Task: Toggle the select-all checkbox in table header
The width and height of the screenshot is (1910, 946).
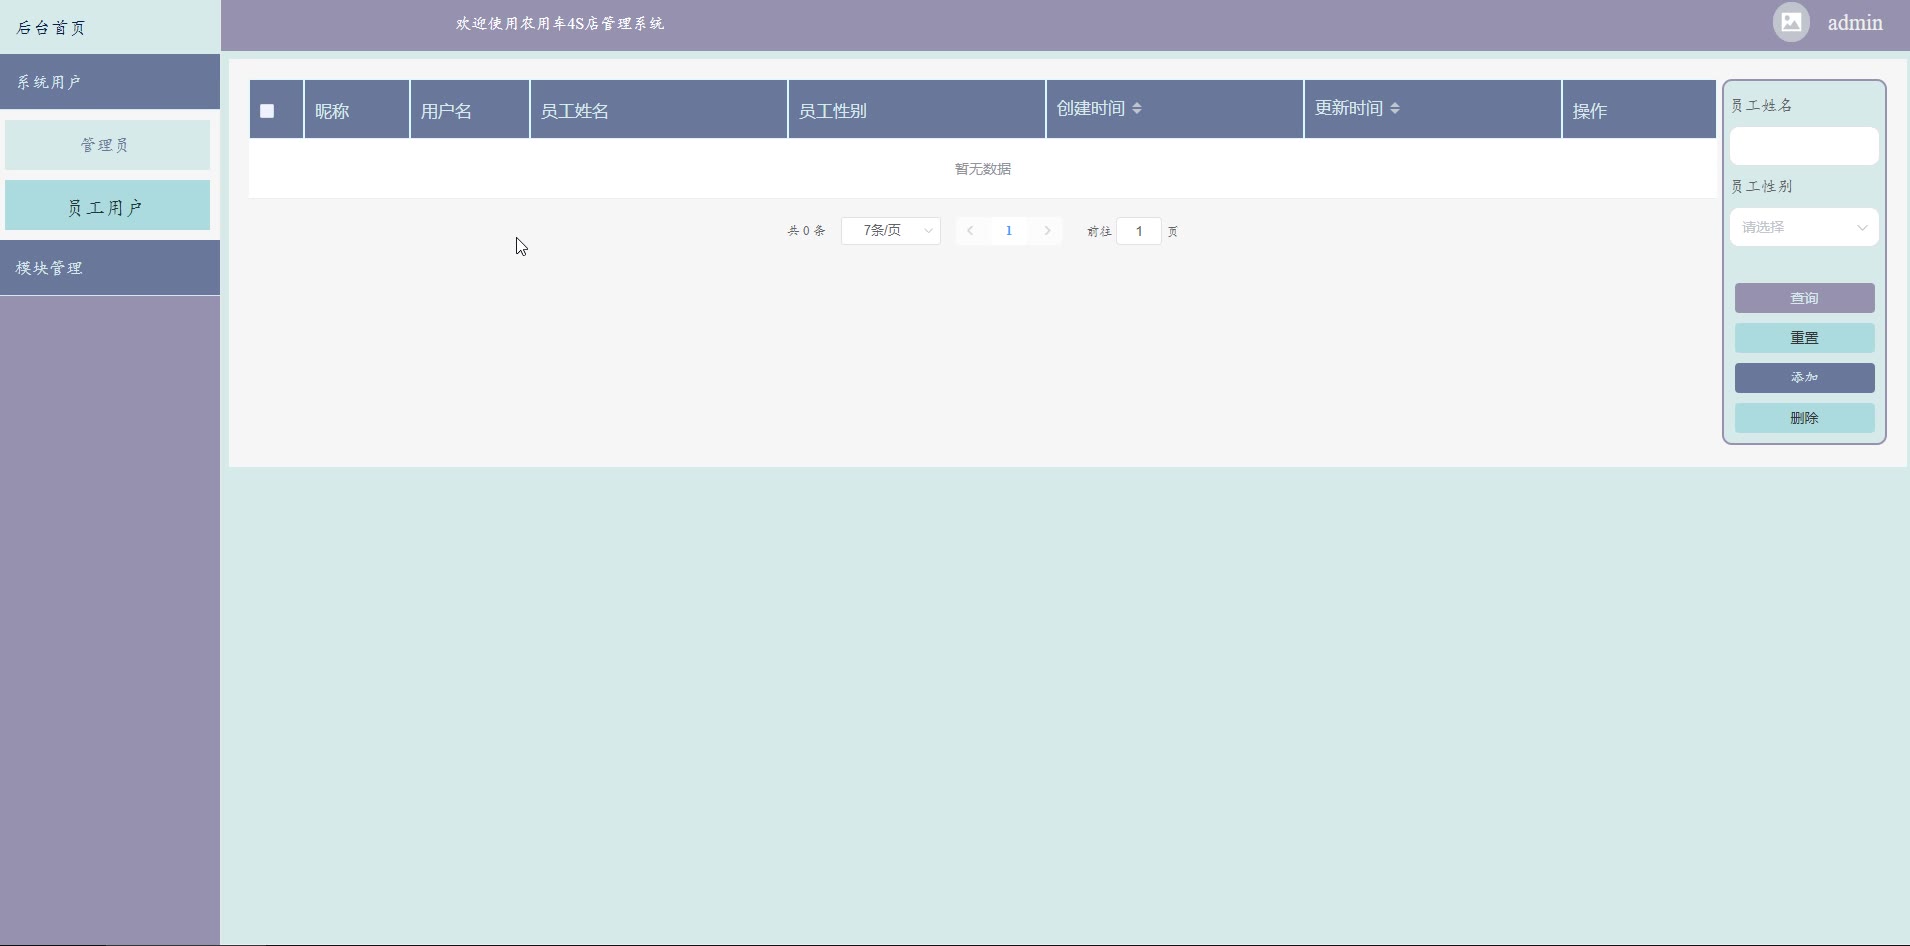Action: (267, 111)
